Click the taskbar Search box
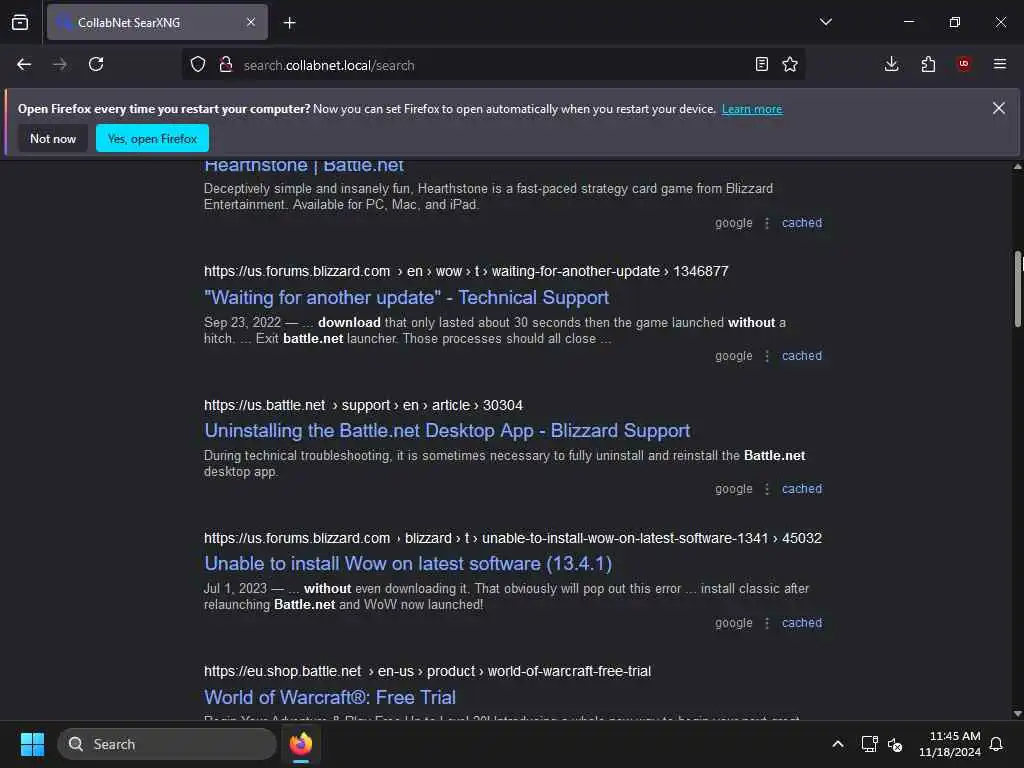The image size is (1024, 768). point(167,744)
